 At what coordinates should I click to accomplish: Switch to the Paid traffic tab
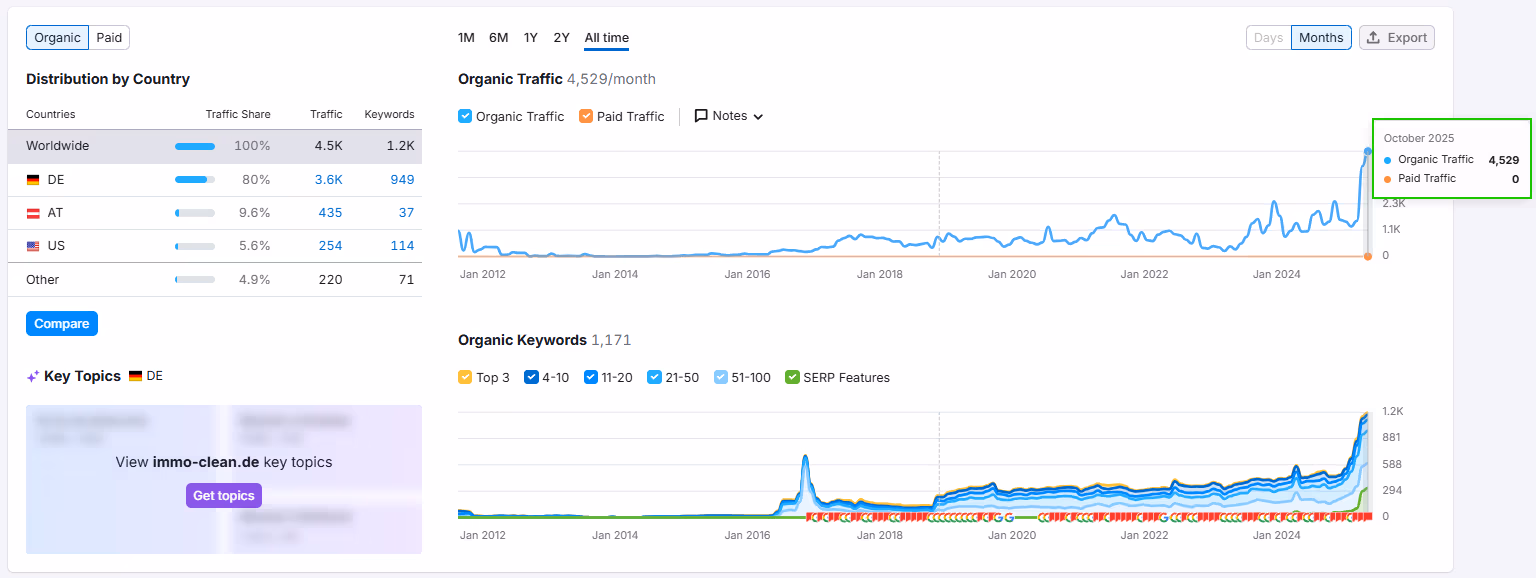pos(109,37)
